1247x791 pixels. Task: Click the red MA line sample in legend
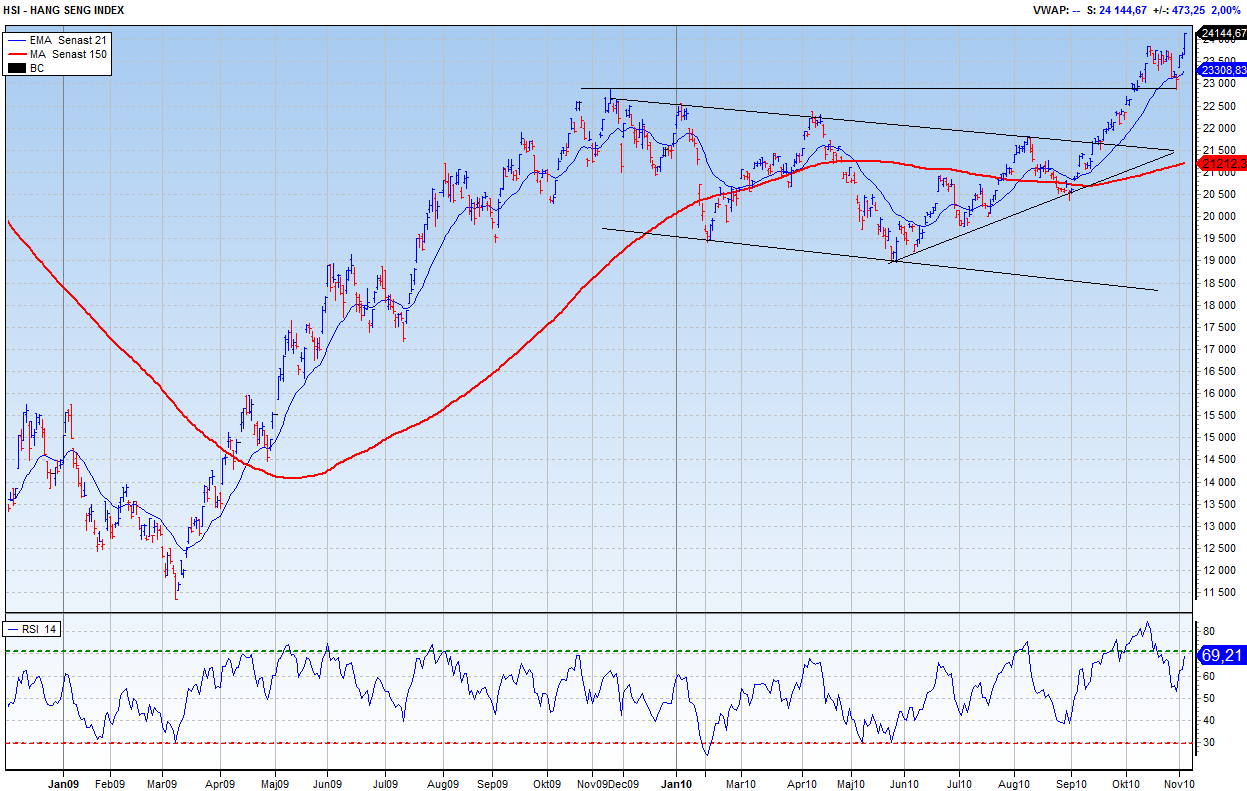[x=17, y=53]
